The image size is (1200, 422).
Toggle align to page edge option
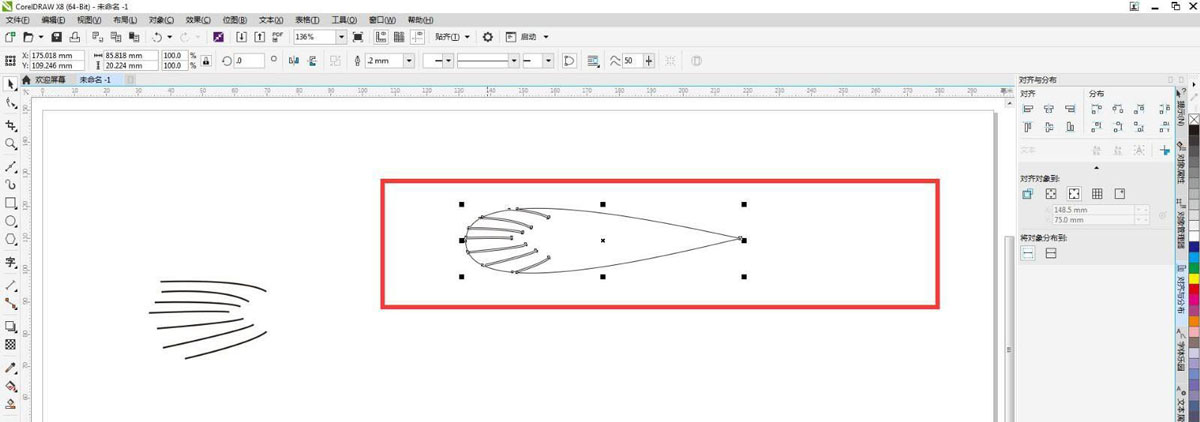click(x=1051, y=194)
